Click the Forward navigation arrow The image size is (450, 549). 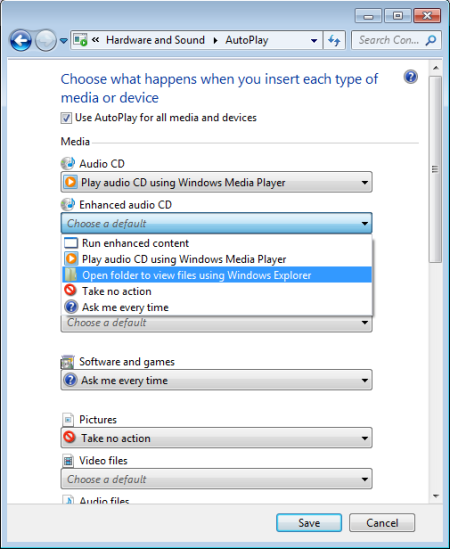[46, 41]
